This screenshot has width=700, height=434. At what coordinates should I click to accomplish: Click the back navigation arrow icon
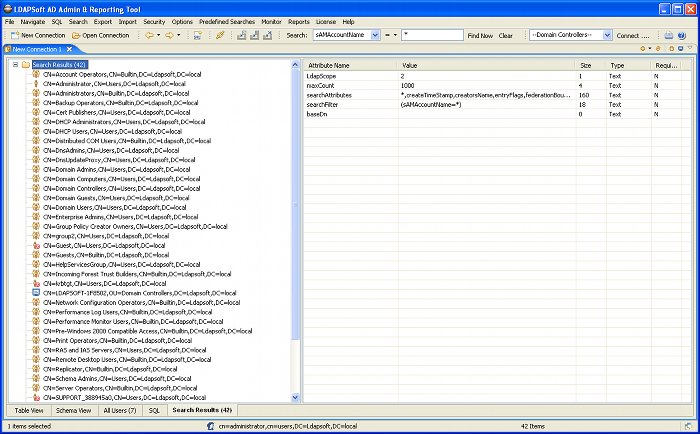click(148, 35)
